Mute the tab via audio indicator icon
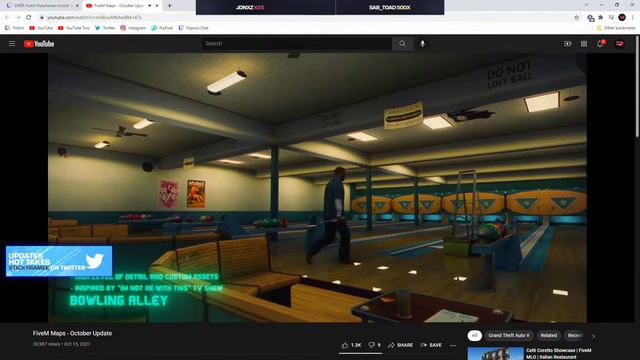 click(150, 6)
